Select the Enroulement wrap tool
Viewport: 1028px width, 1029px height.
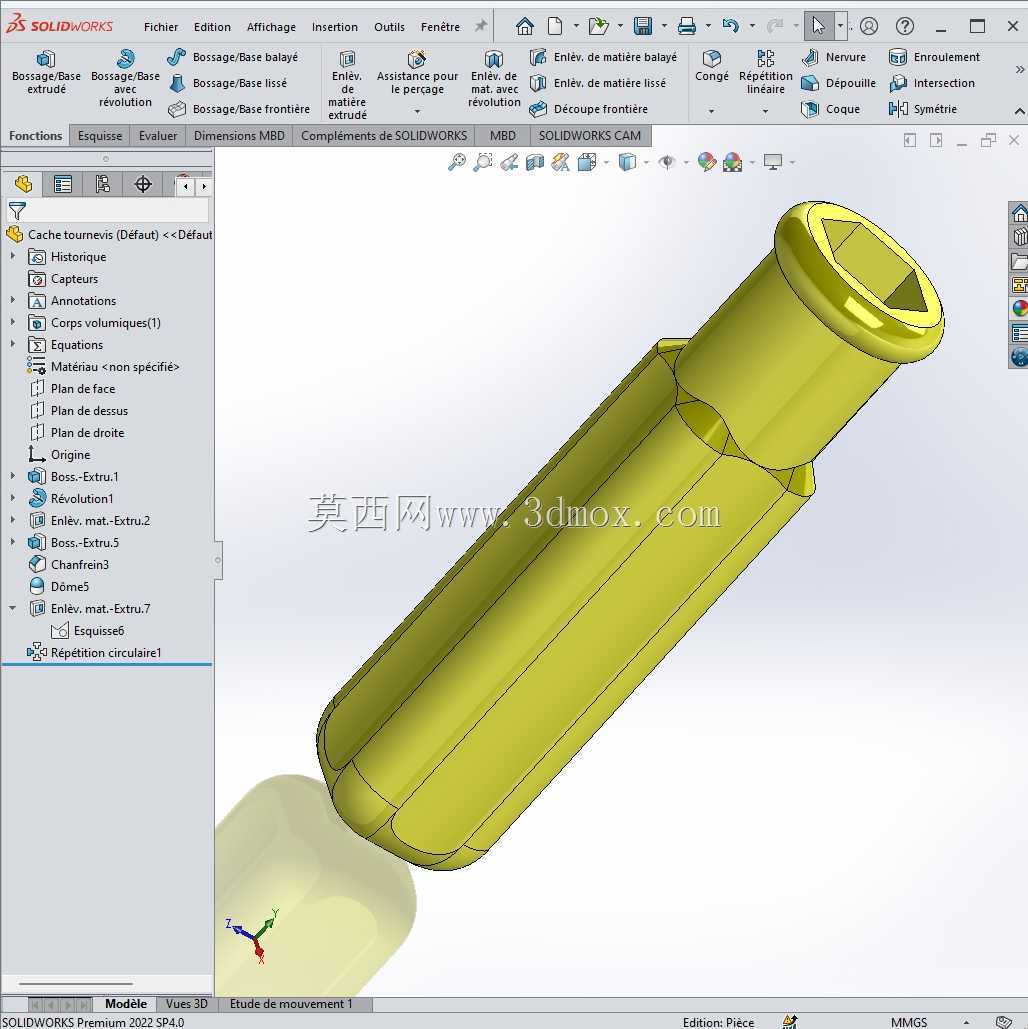(935, 57)
